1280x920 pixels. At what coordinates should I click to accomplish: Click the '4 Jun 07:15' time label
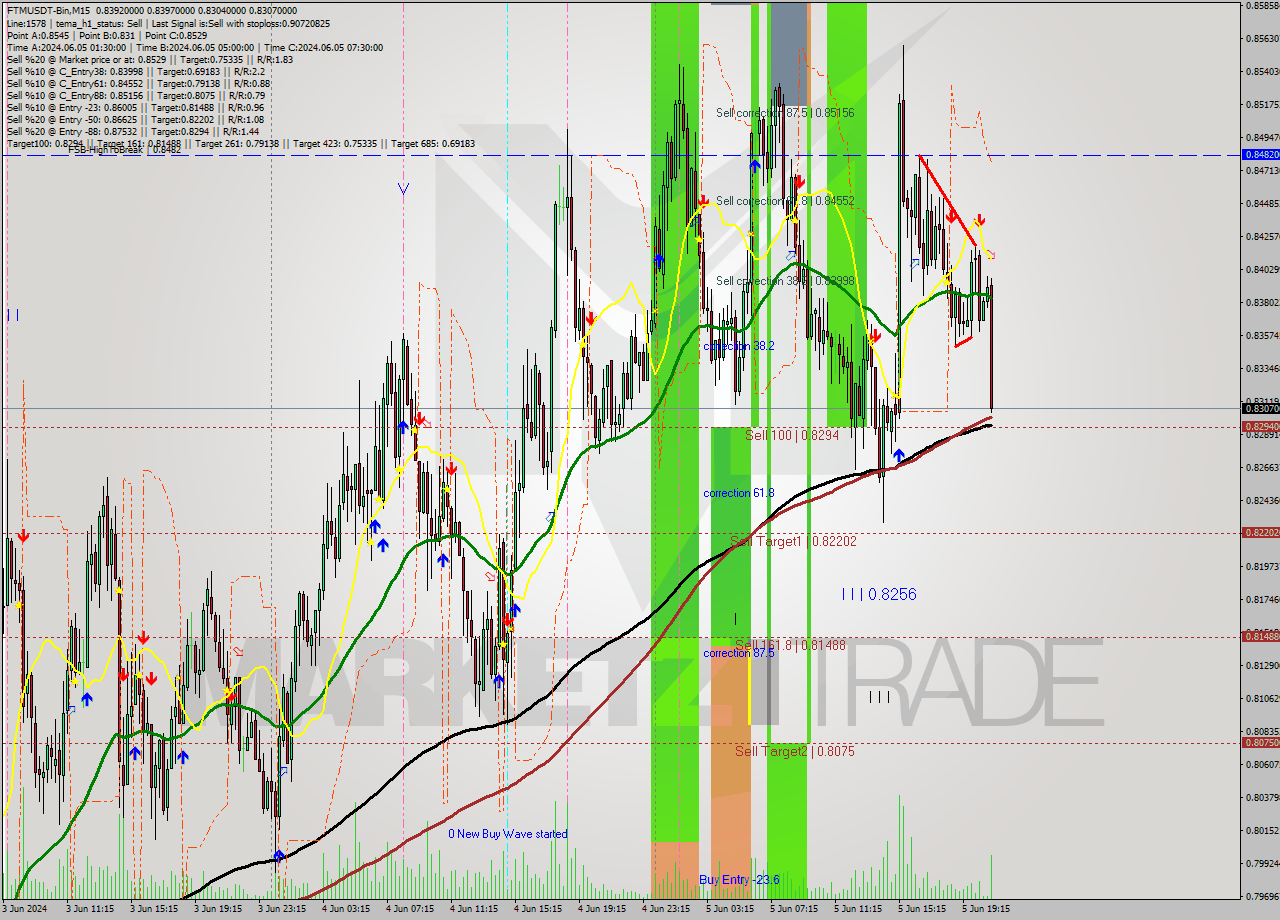pos(412,910)
